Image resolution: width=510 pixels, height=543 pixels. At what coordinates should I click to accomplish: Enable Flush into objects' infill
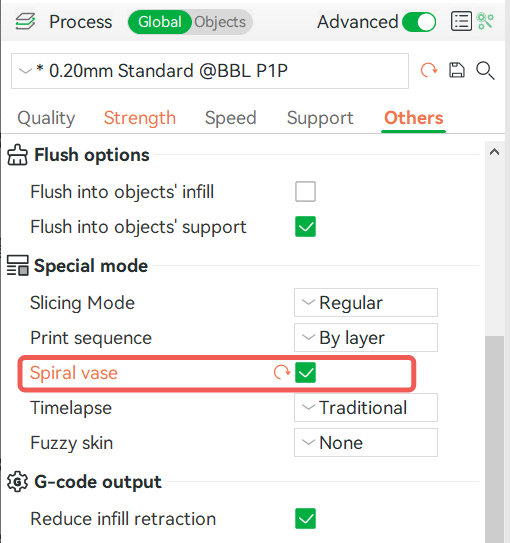(x=305, y=192)
